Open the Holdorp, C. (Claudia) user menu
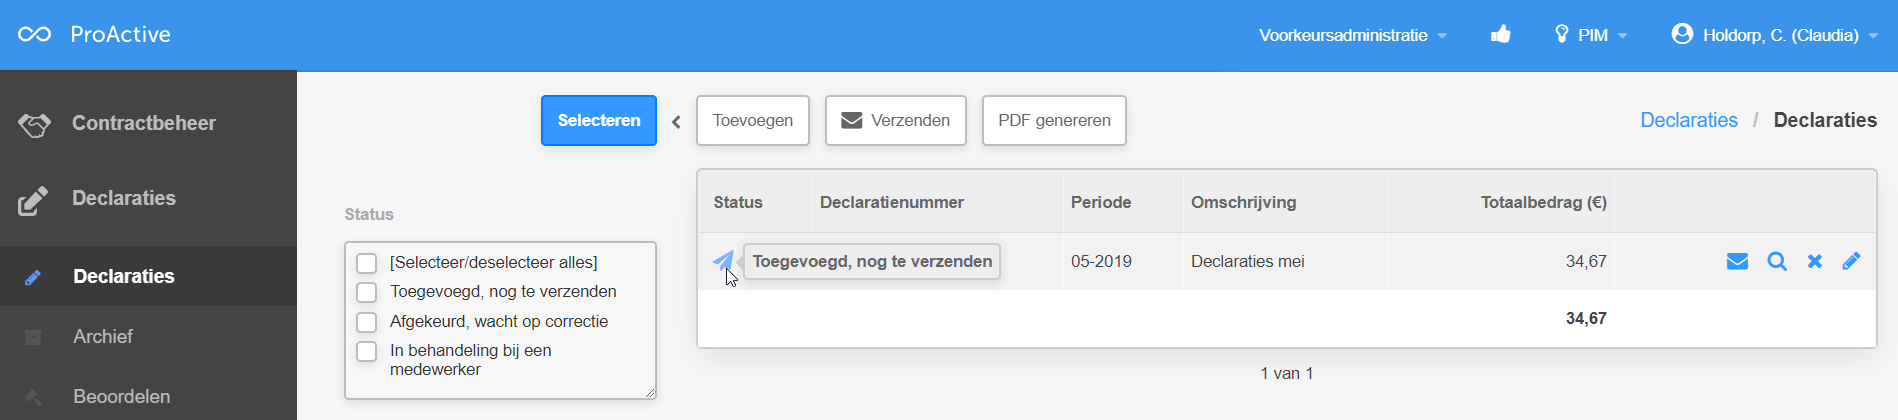 coord(1774,35)
